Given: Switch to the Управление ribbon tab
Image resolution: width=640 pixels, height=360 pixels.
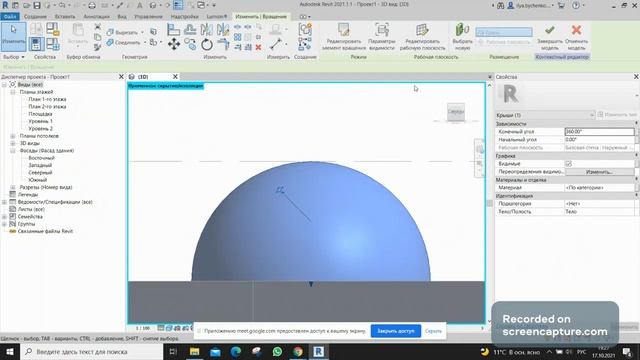Looking at the screenshot, I should point(148,17).
